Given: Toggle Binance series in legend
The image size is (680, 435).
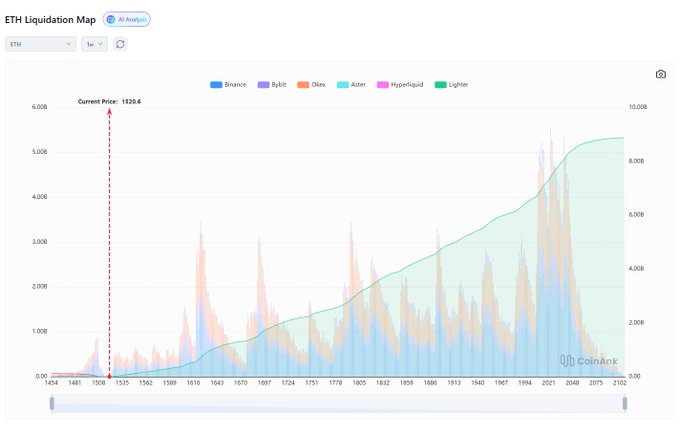Looking at the screenshot, I should pos(228,85).
